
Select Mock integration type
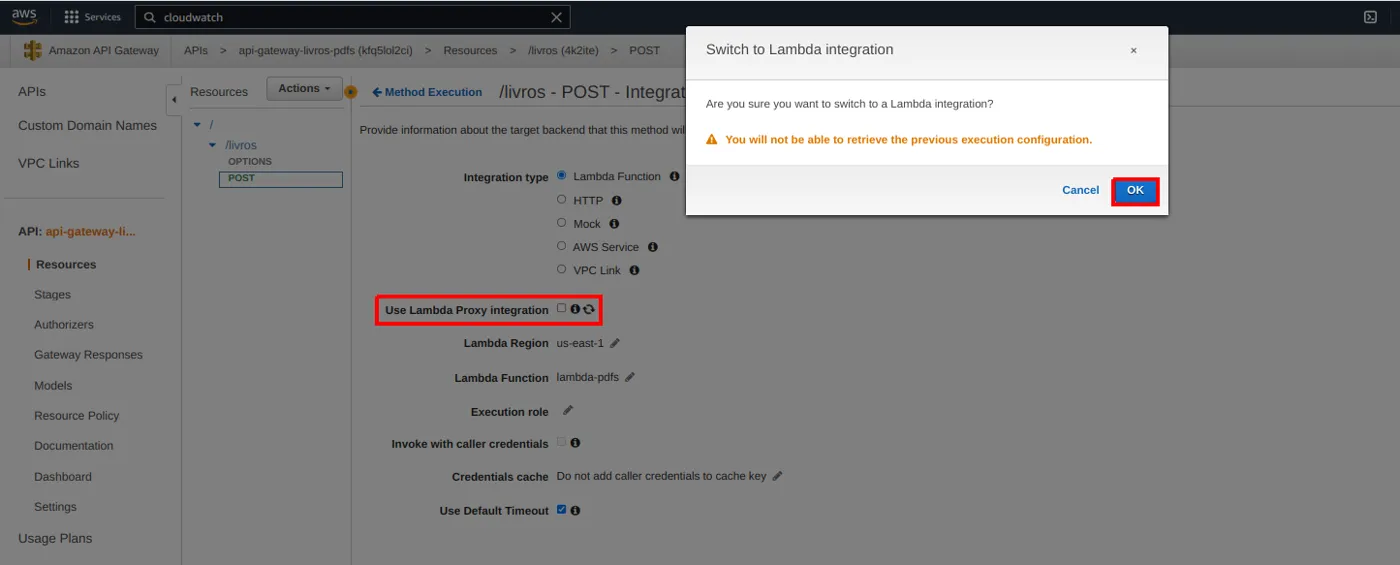[x=562, y=222]
